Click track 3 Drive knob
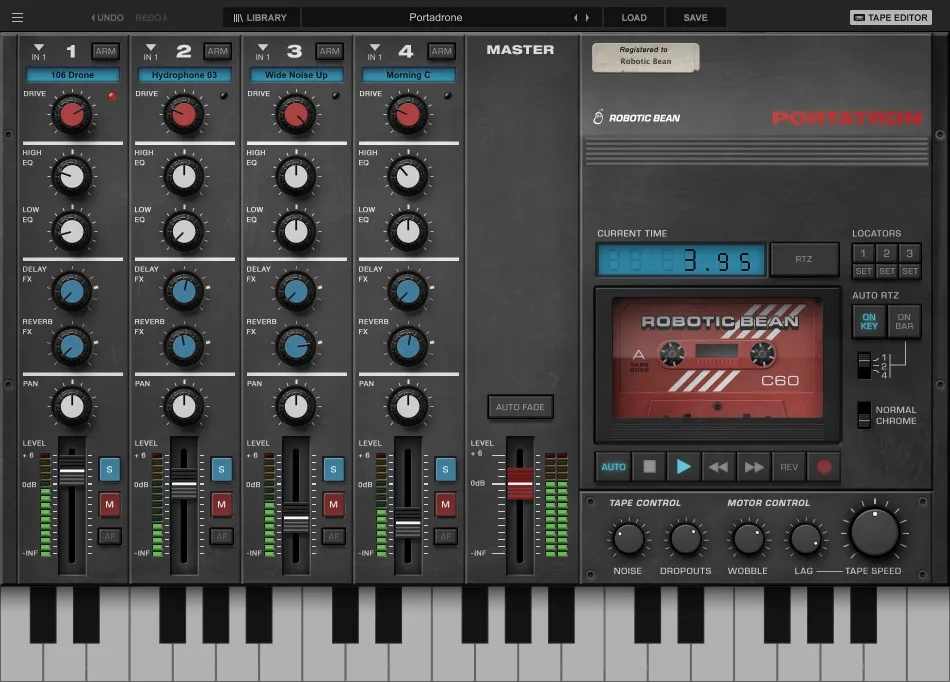 tap(296, 114)
